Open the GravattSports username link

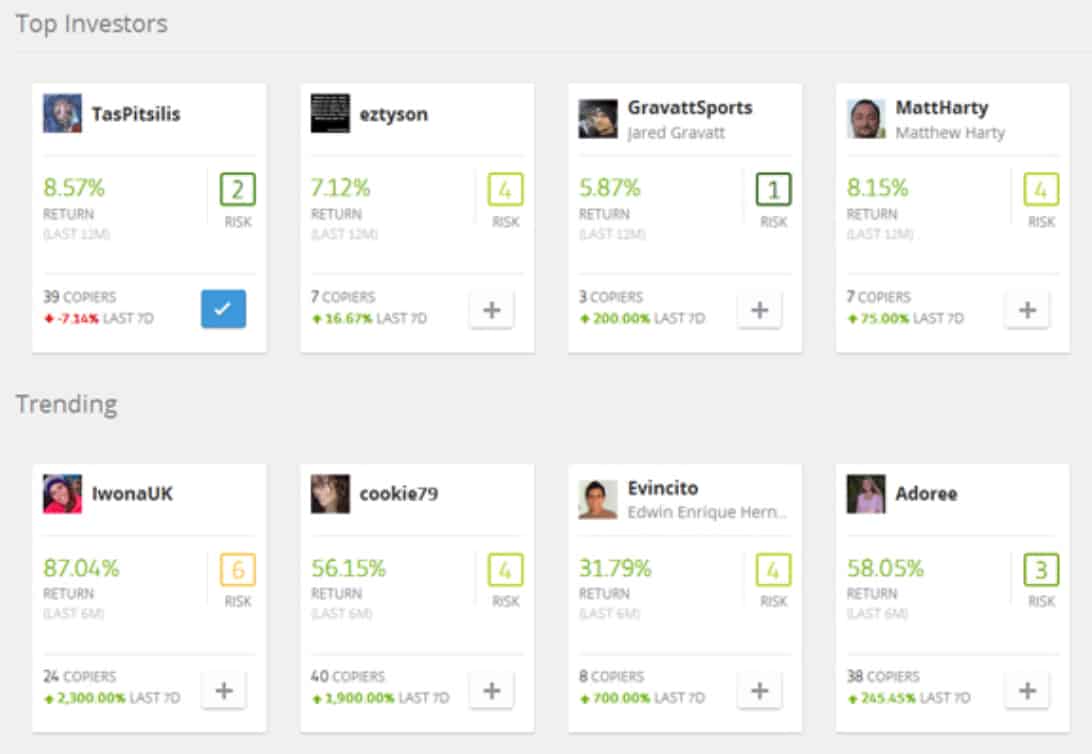[689, 107]
